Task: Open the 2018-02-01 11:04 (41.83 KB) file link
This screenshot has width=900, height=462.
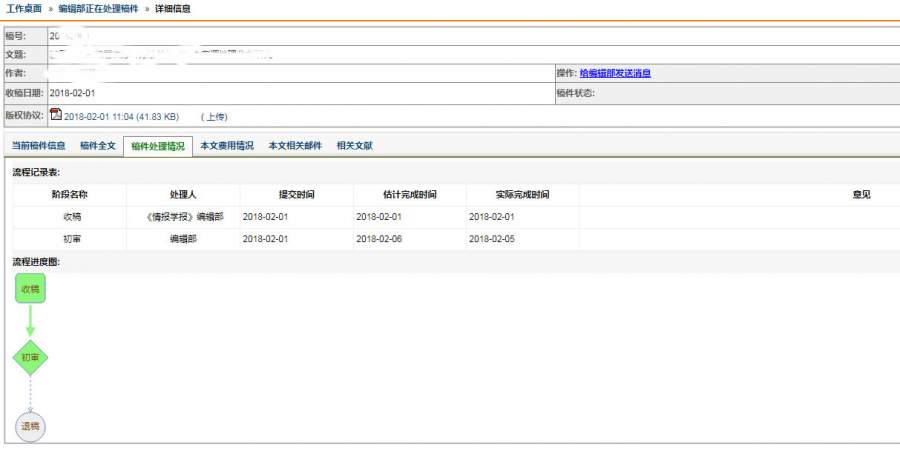Action: [x=122, y=117]
